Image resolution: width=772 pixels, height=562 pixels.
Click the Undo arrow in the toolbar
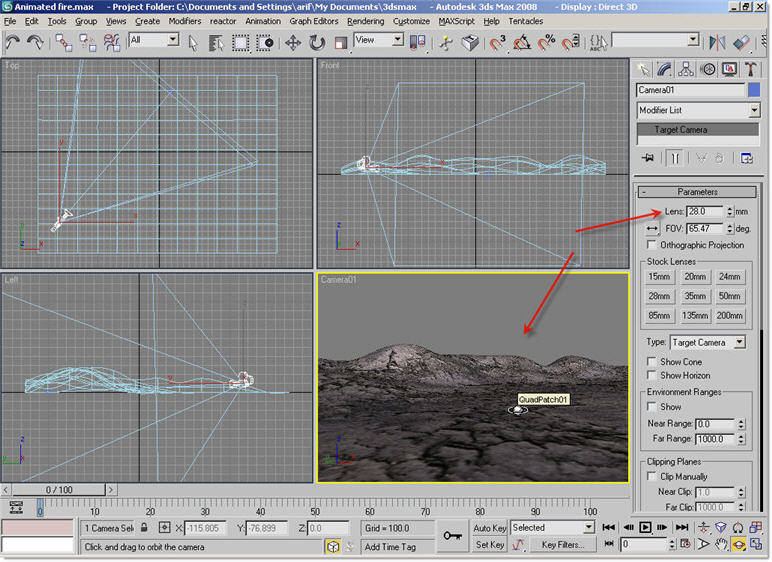point(13,42)
